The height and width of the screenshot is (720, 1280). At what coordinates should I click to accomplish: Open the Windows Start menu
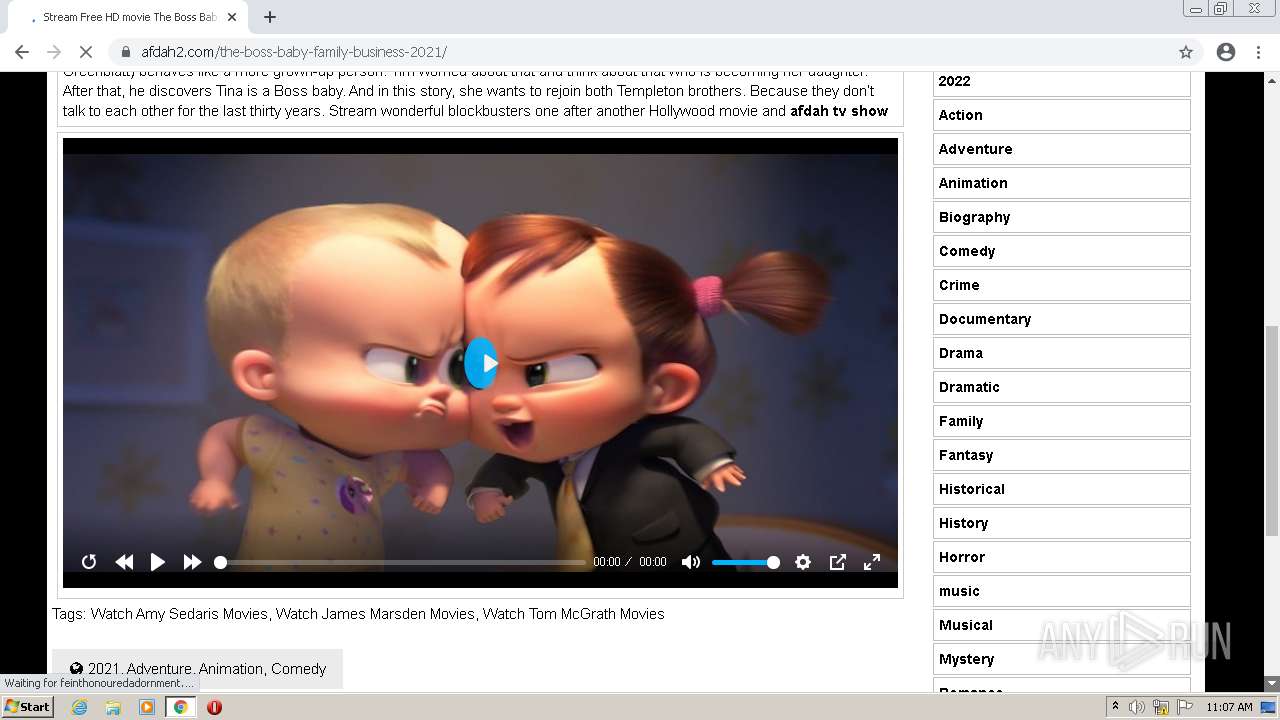(27, 707)
